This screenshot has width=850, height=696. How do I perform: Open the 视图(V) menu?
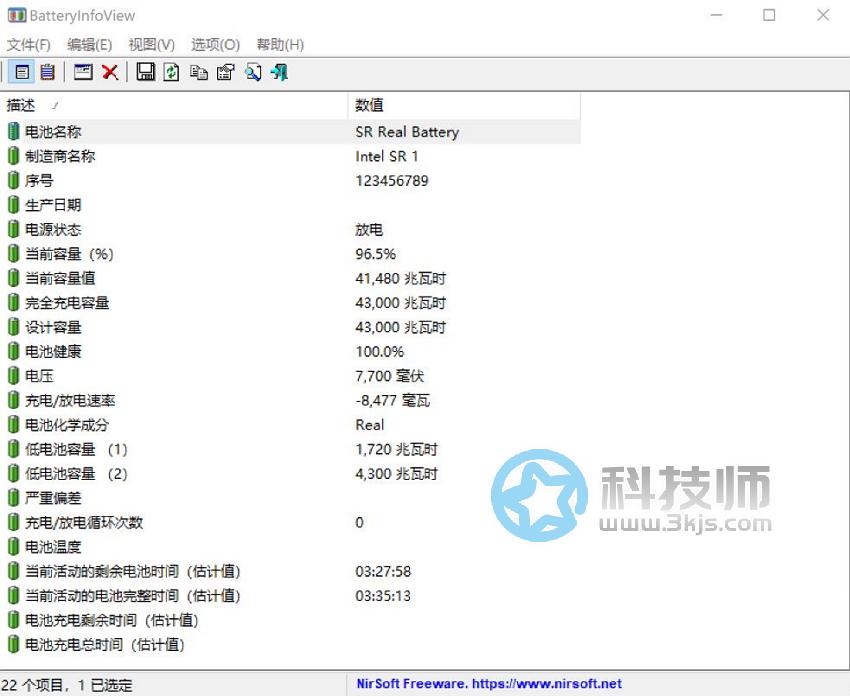[151, 44]
